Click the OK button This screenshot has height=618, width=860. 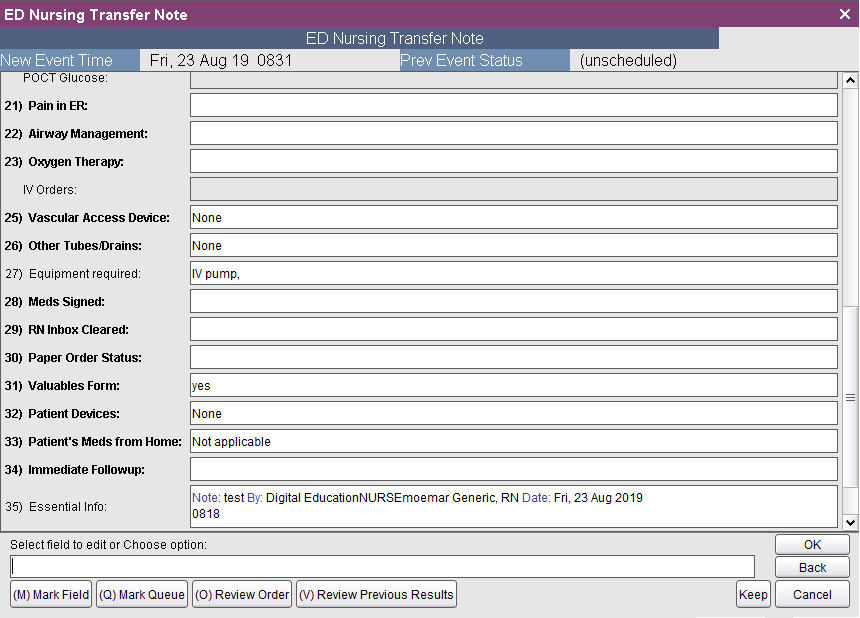[811, 544]
